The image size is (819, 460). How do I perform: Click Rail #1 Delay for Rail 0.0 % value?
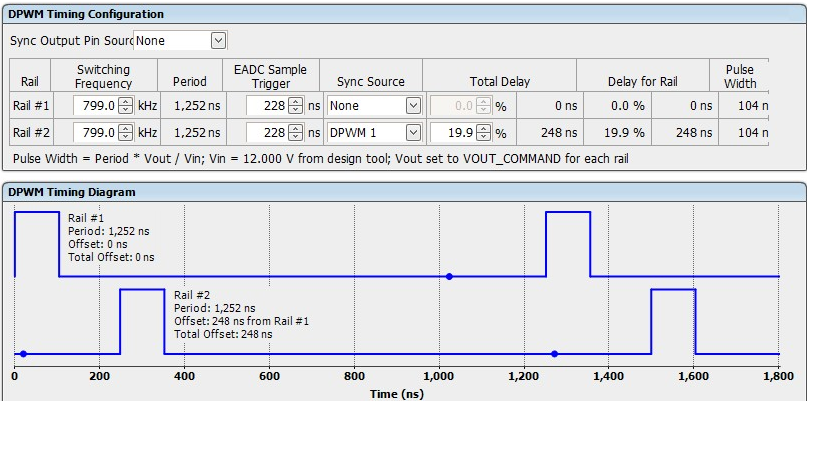point(628,105)
